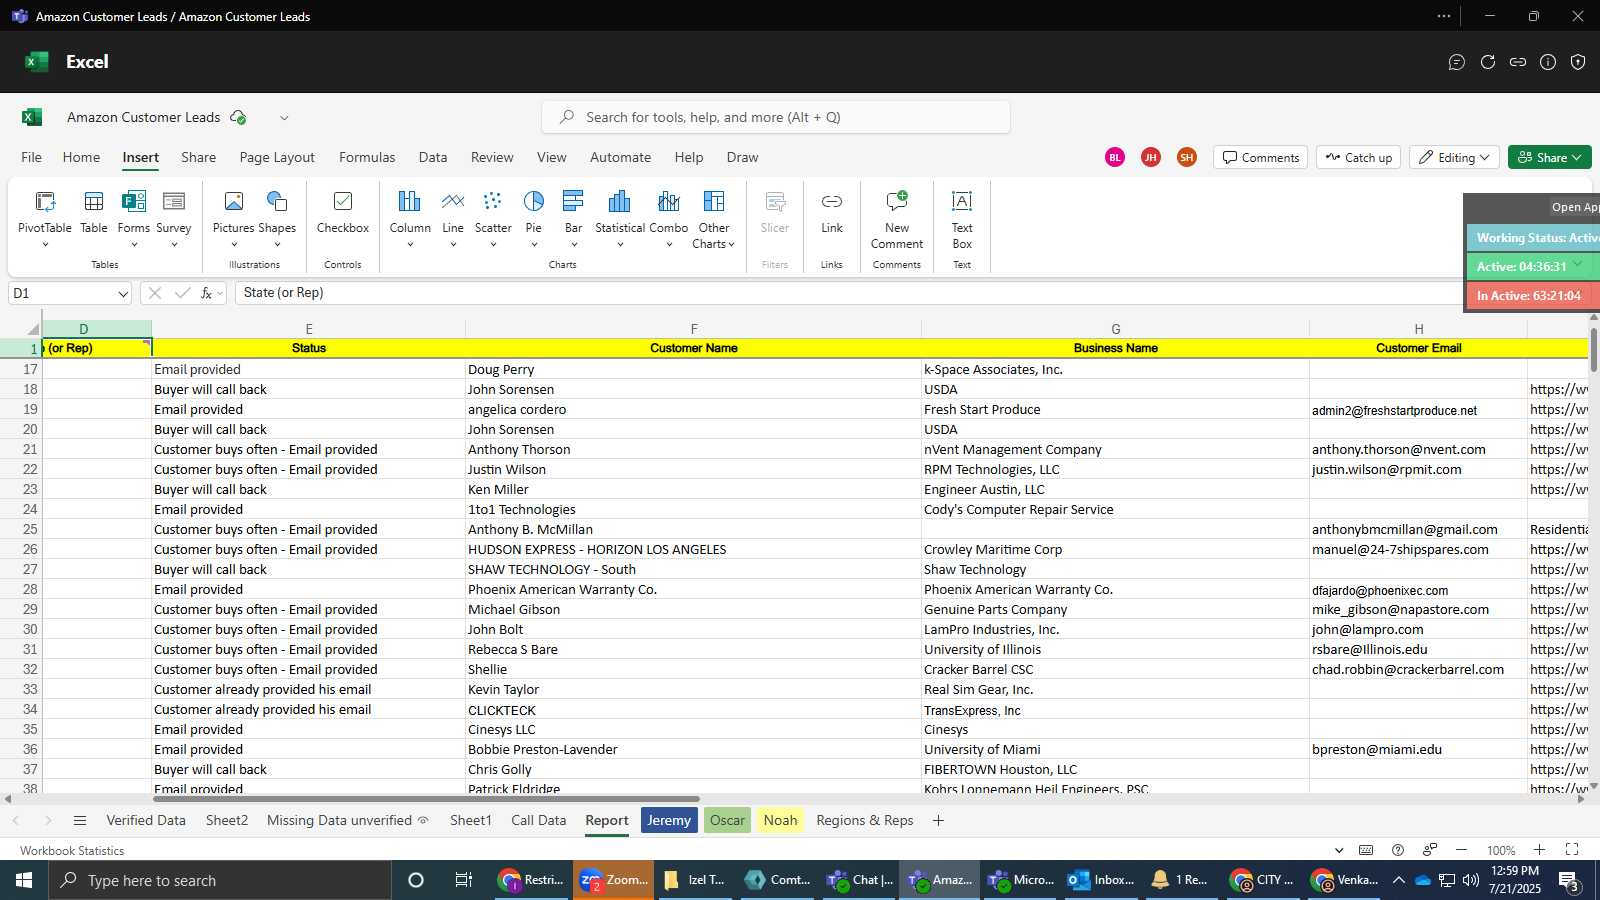Image resolution: width=1600 pixels, height=900 pixels.
Task: Open the Jeremy sheet tab
Action: coord(669,820)
